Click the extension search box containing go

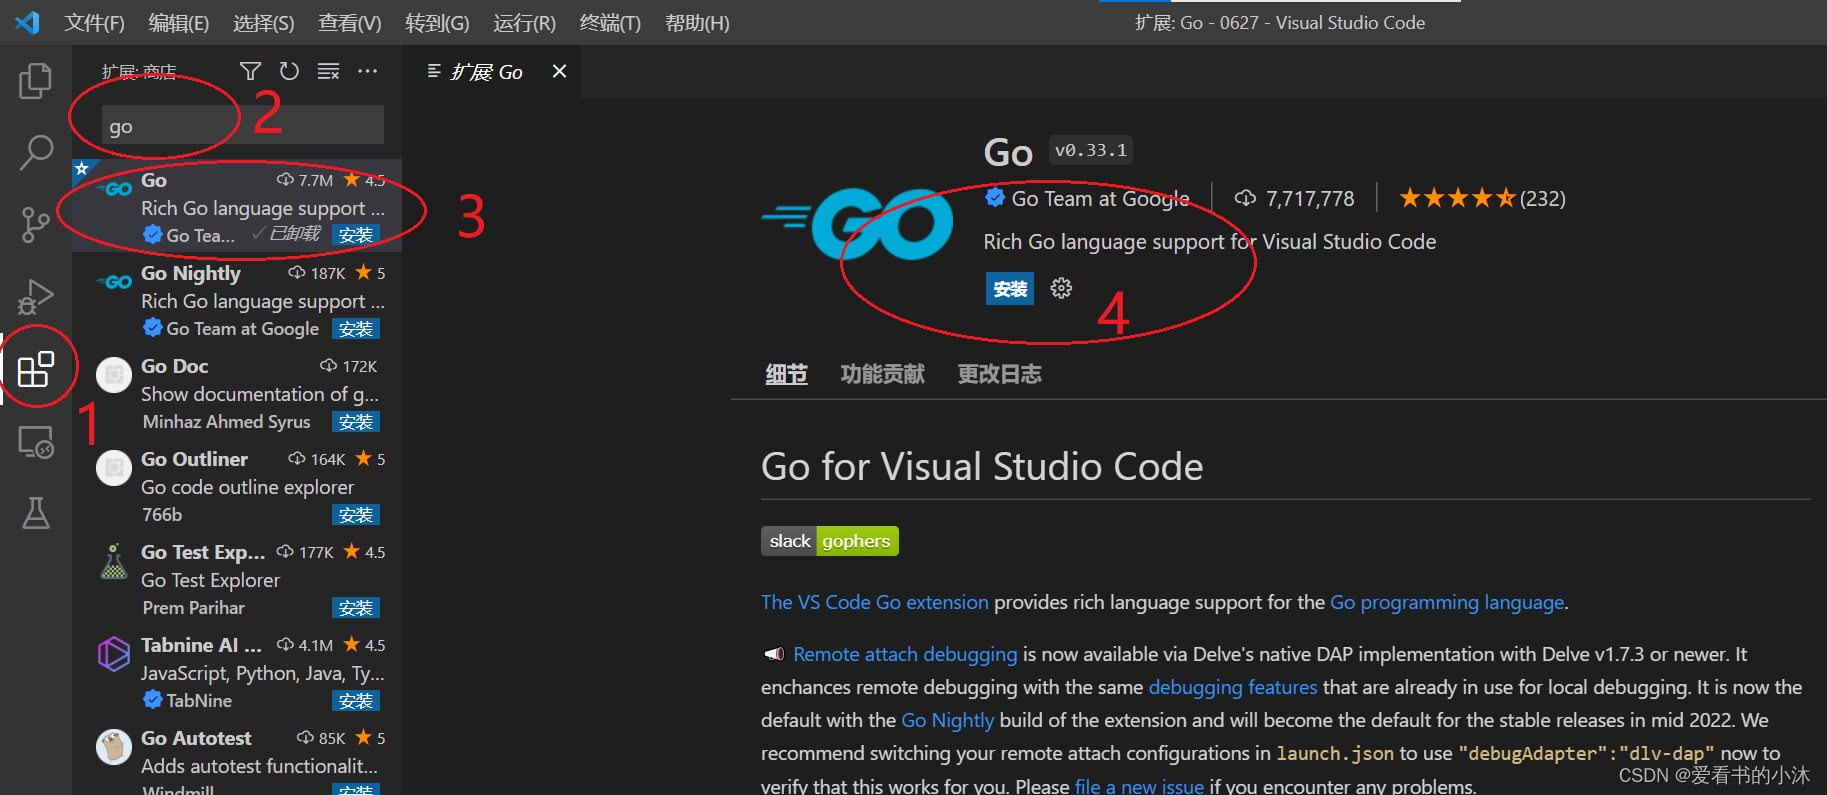click(242, 125)
